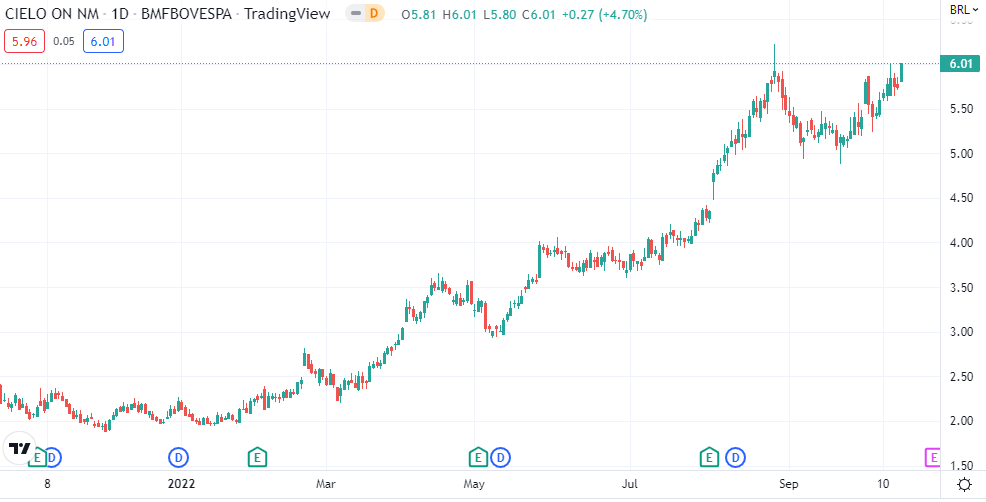The width and height of the screenshot is (986, 502).
Task: Click the Jul time axis label
Action: pyautogui.click(x=629, y=484)
